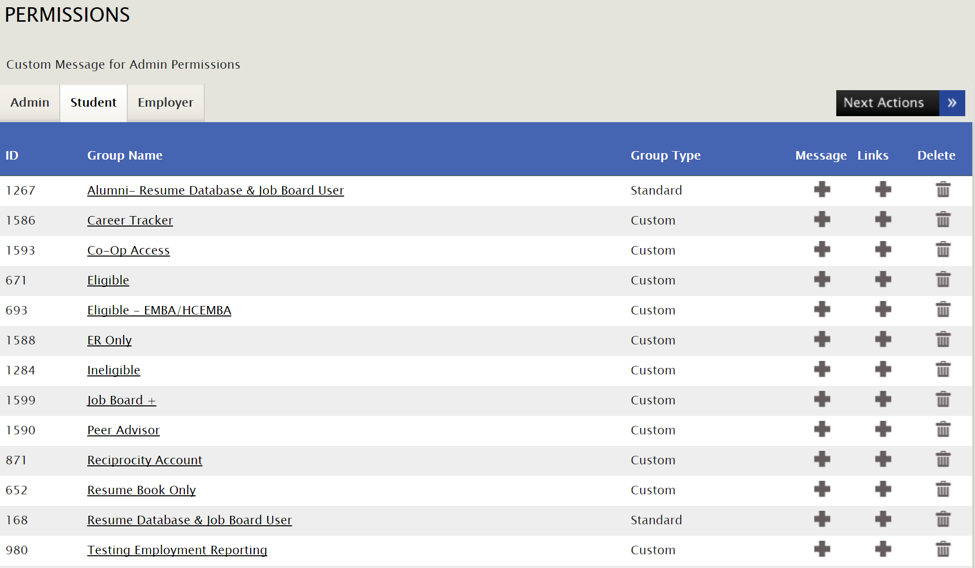Open the Eligible – EMBA/HCEMBA link
The height and width of the screenshot is (568, 975).
159,310
